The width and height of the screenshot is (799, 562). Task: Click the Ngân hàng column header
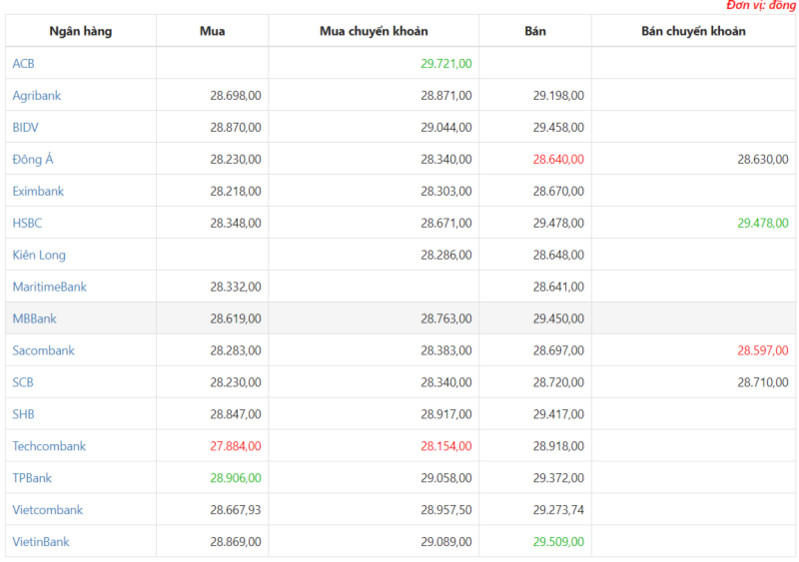(81, 31)
